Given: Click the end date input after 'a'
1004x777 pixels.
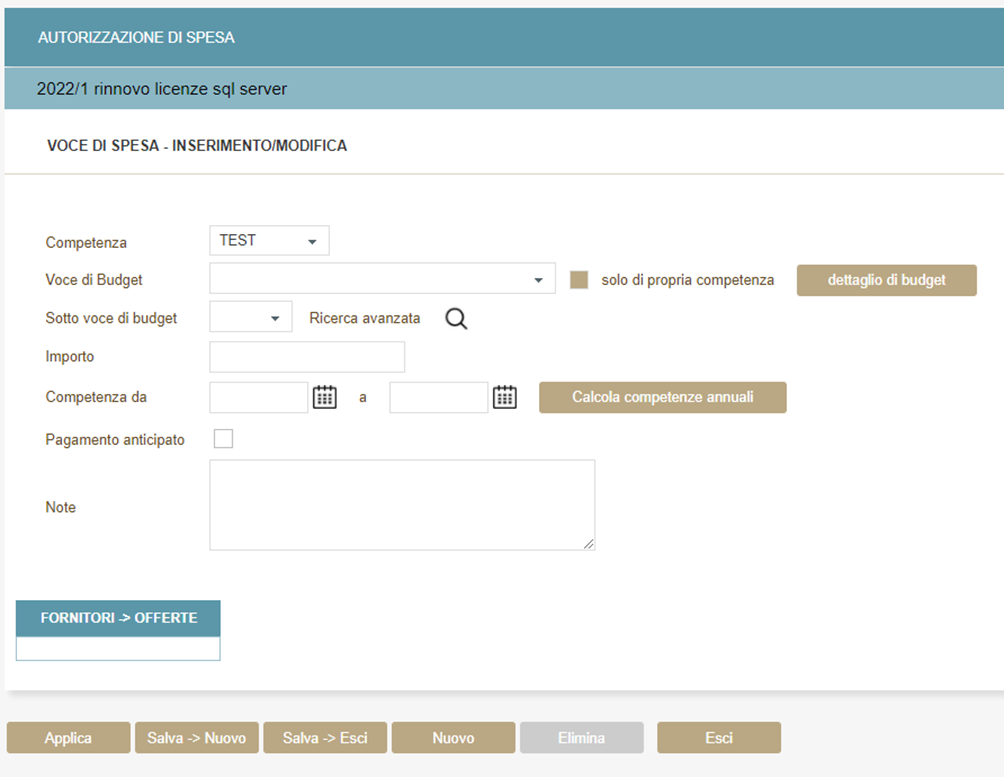Looking at the screenshot, I should 438,397.
